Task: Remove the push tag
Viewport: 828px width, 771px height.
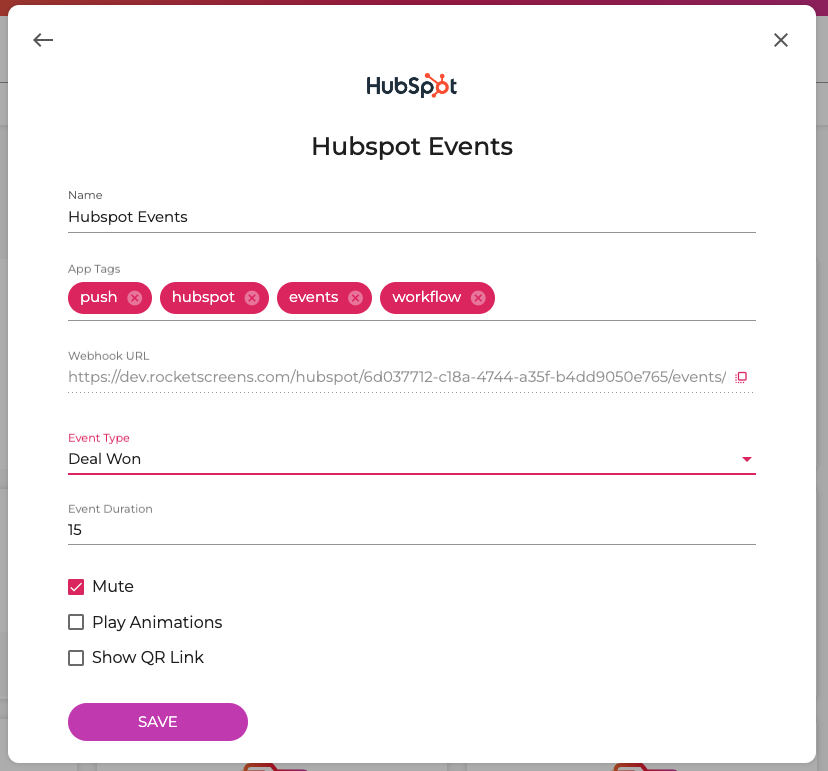Action: [137, 297]
